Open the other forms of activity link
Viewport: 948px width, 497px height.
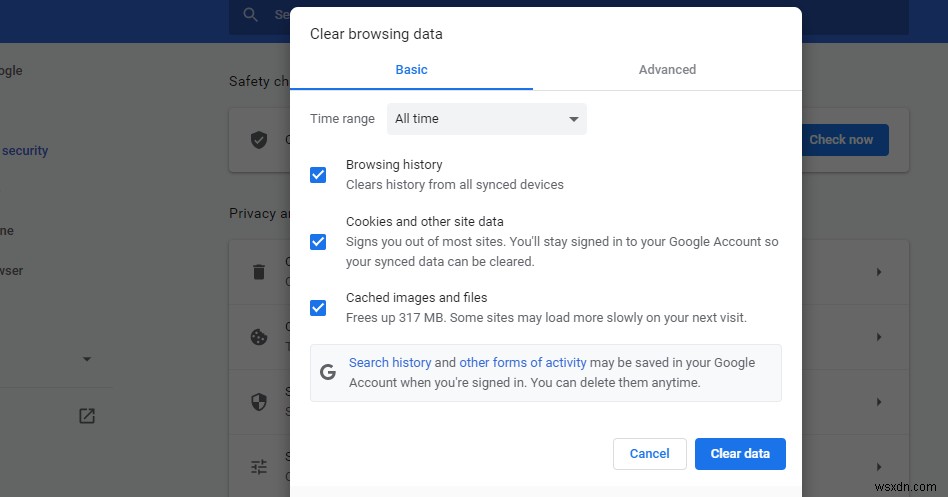(522, 362)
